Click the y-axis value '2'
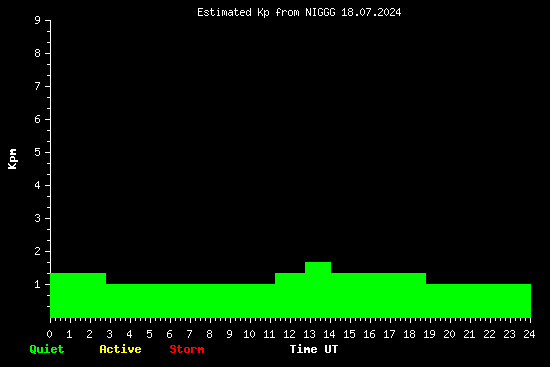This screenshot has width=550, height=367. (38, 251)
